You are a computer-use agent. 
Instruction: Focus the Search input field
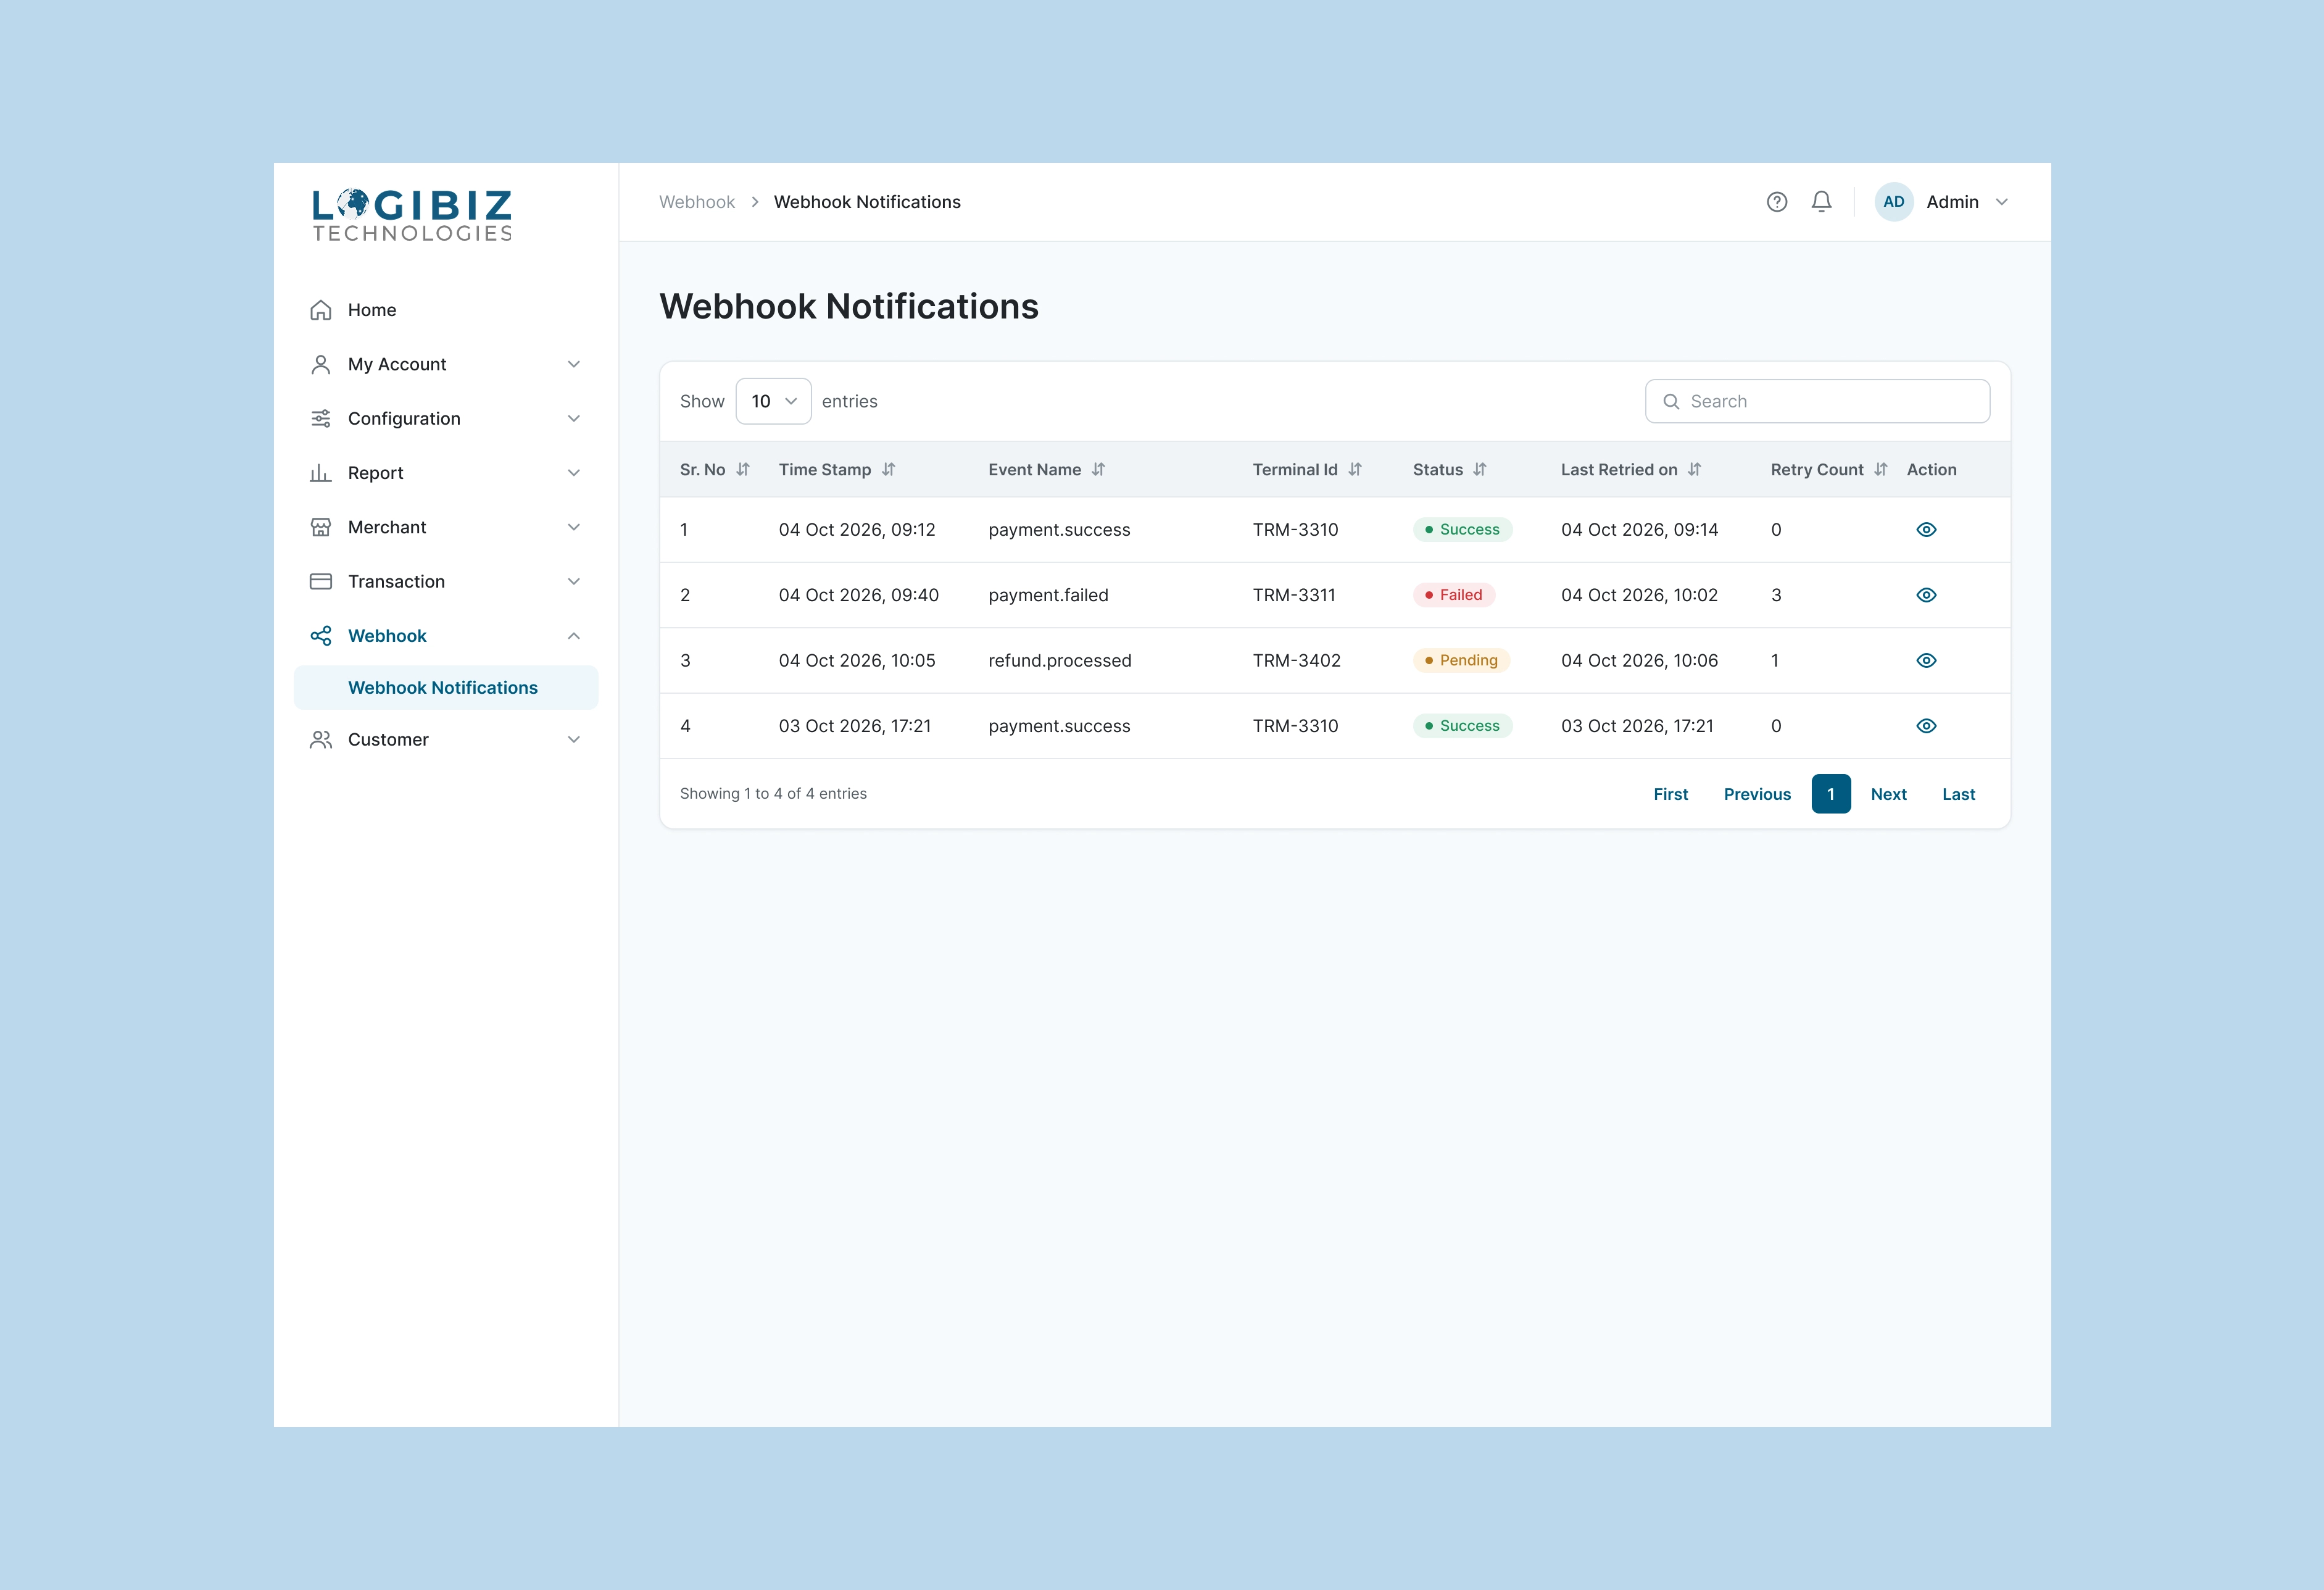(1817, 401)
